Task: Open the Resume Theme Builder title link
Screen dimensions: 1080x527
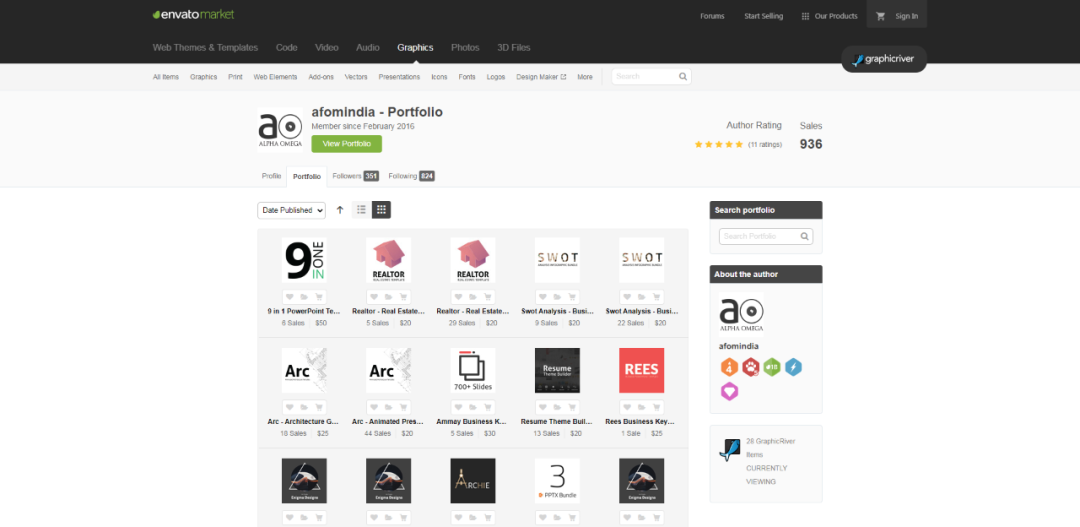Action: 557,422
